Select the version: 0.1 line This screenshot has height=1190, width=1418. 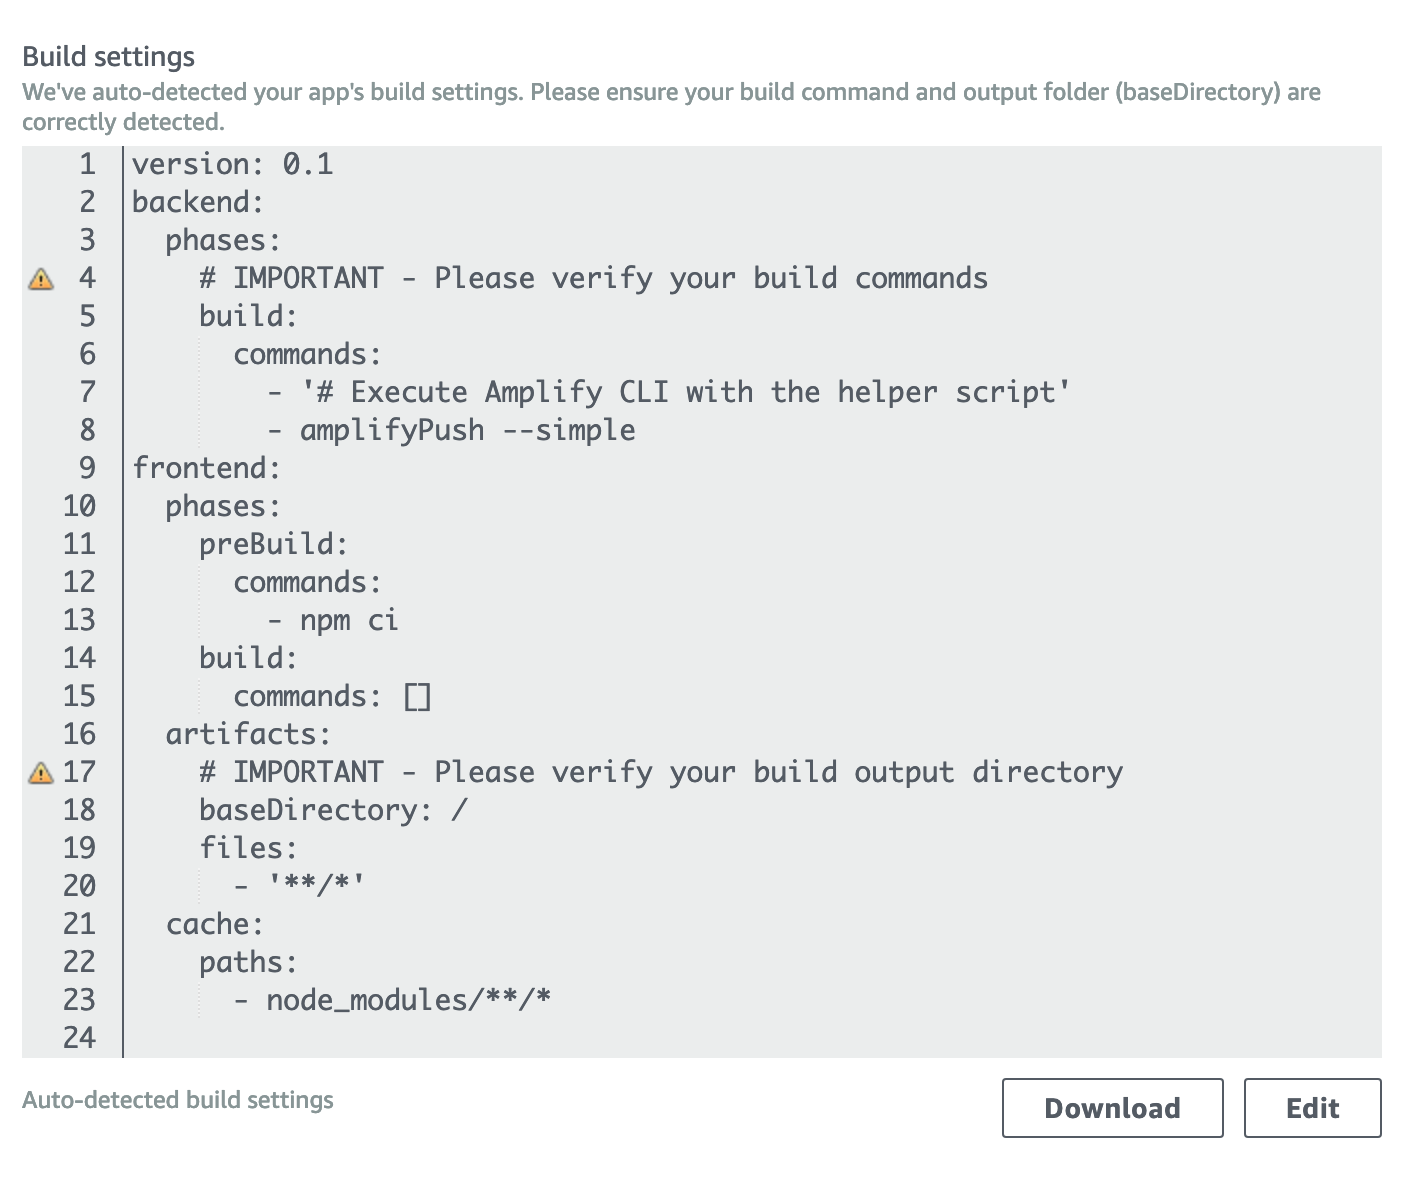232,164
